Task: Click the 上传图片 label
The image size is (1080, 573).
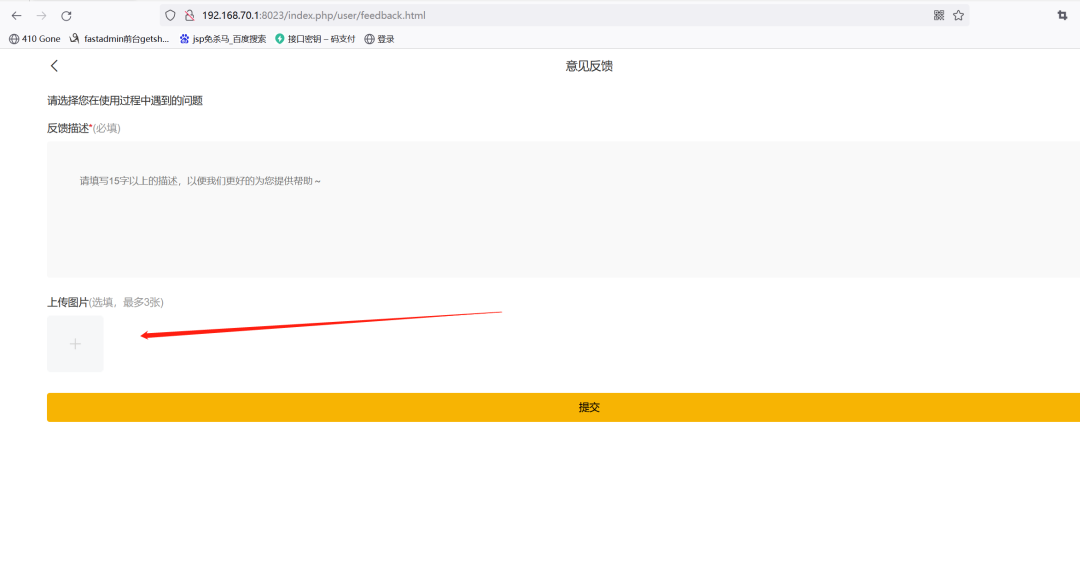Action: click(x=68, y=302)
